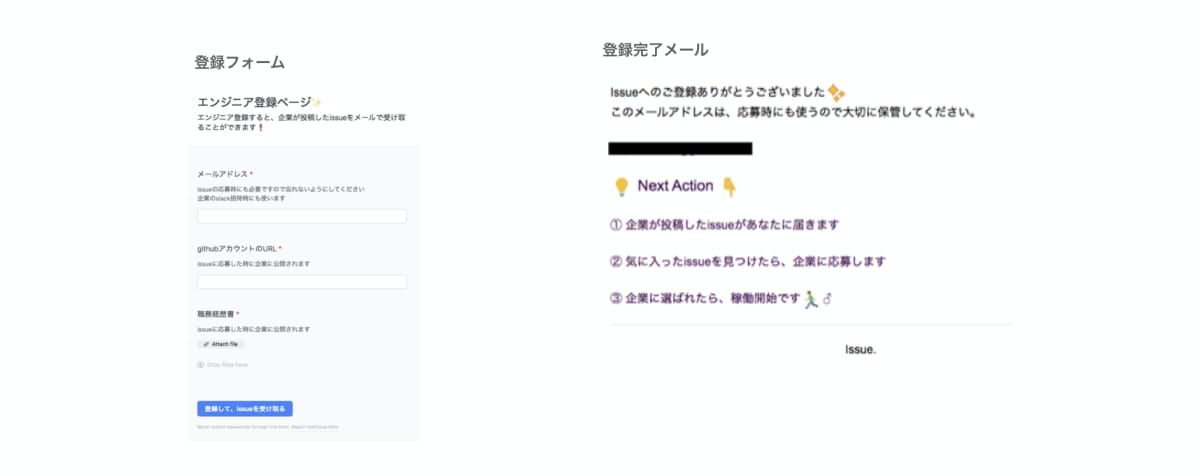Click the light bulb emoji before Next Action
Screen dimensions: 1200x476
pos(621,186)
